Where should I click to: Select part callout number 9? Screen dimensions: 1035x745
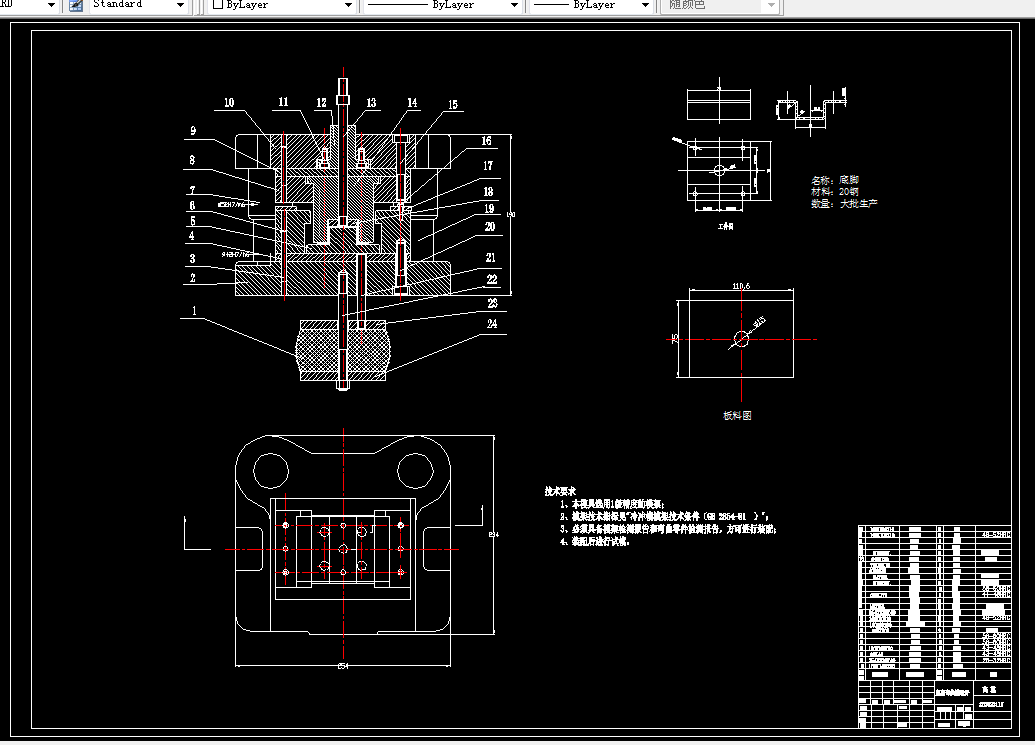point(193,131)
